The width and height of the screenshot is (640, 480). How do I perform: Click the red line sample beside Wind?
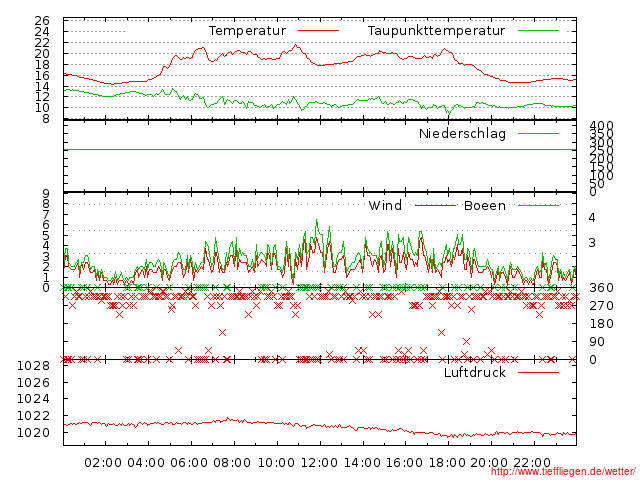[435, 205]
